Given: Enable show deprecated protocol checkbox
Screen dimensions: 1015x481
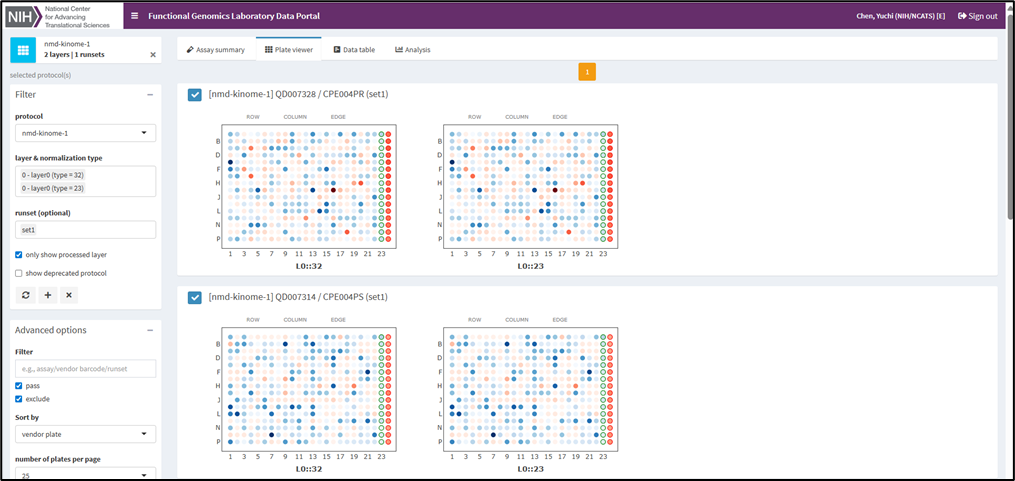Looking at the screenshot, I should point(19,273).
